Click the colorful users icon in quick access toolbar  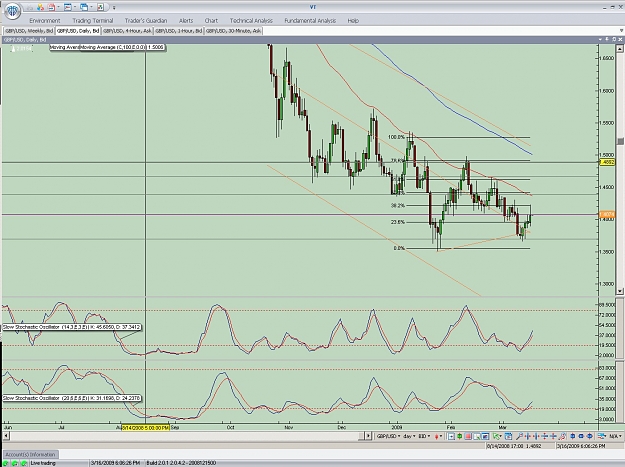tap(40, 7)
